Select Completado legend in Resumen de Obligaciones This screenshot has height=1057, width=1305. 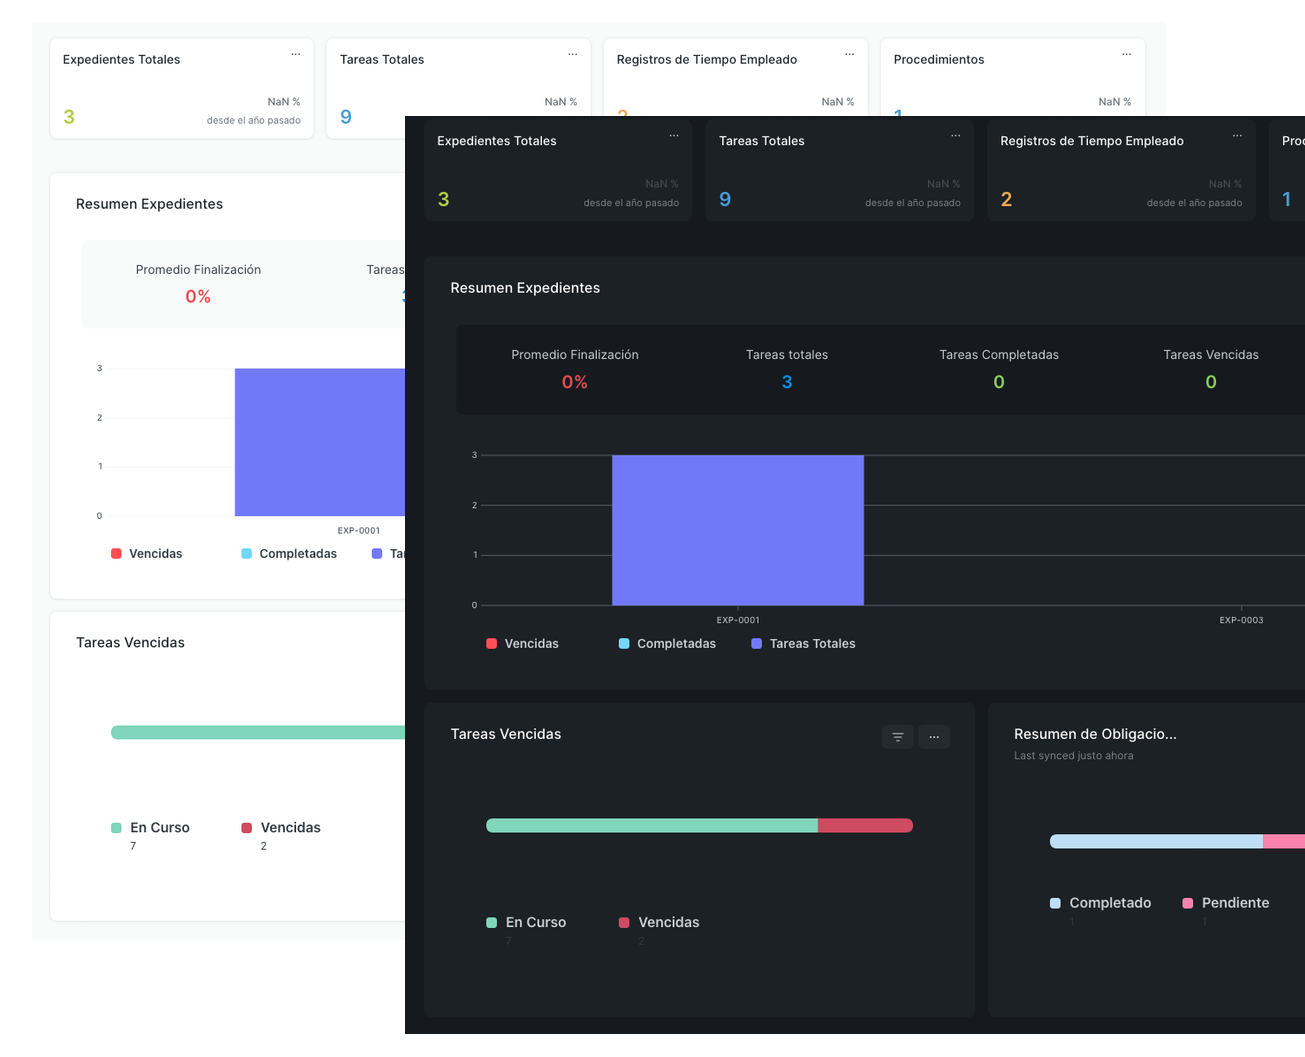click(x=1100, y=903)
